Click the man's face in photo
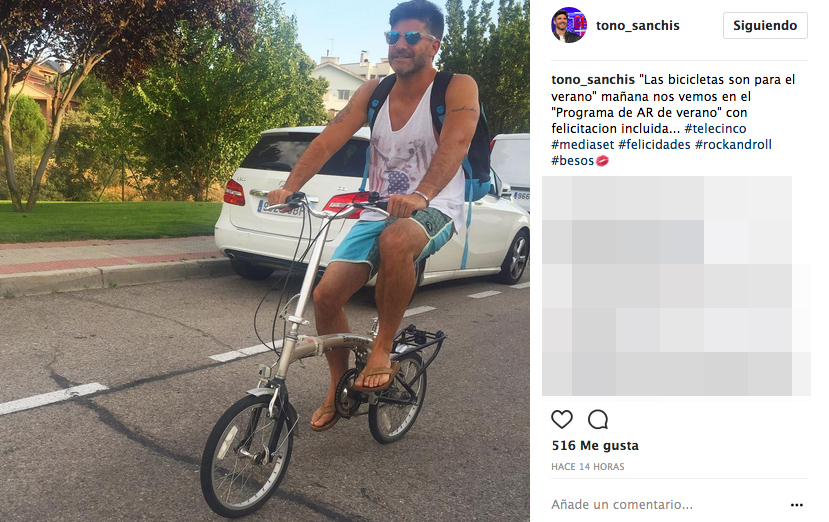829x522 pixels. 410,45
